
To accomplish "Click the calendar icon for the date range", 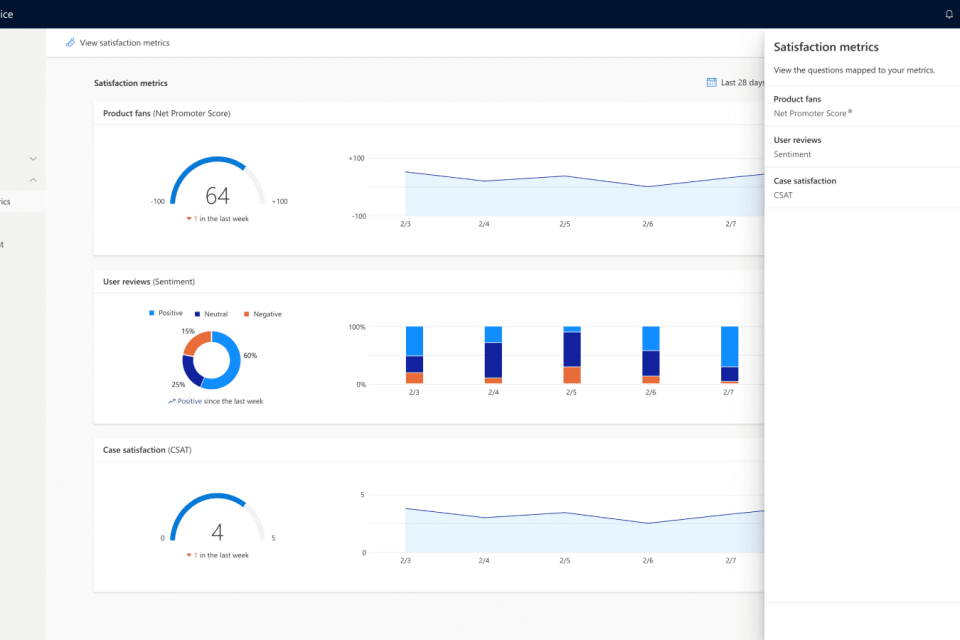I will click(x=712, y=83).
